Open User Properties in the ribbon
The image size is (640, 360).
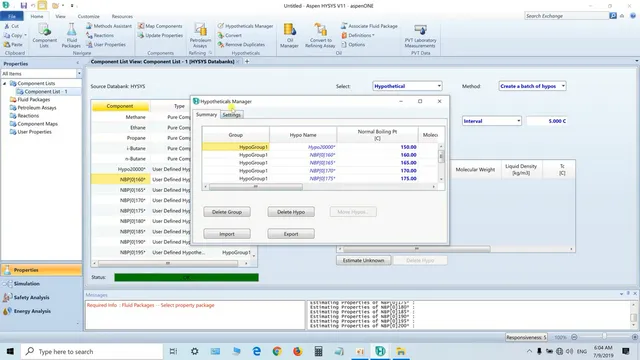tap(106, 44)
